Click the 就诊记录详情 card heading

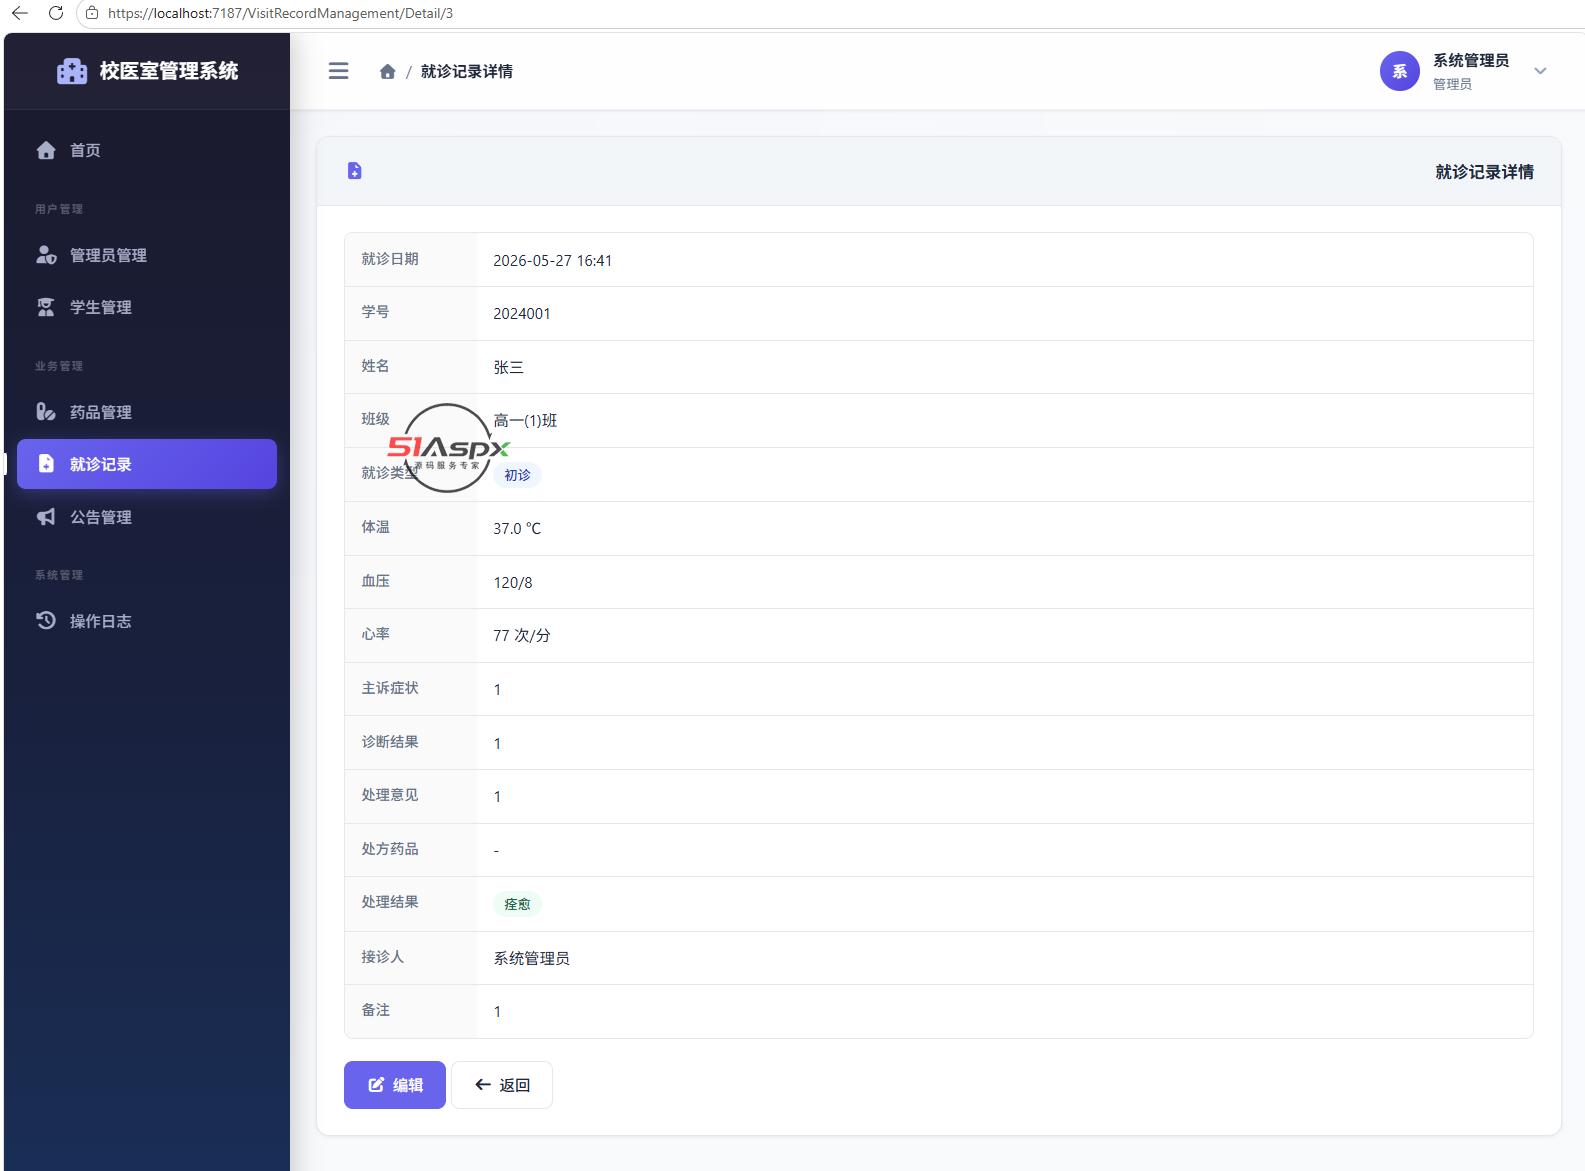click(1484, 172)
